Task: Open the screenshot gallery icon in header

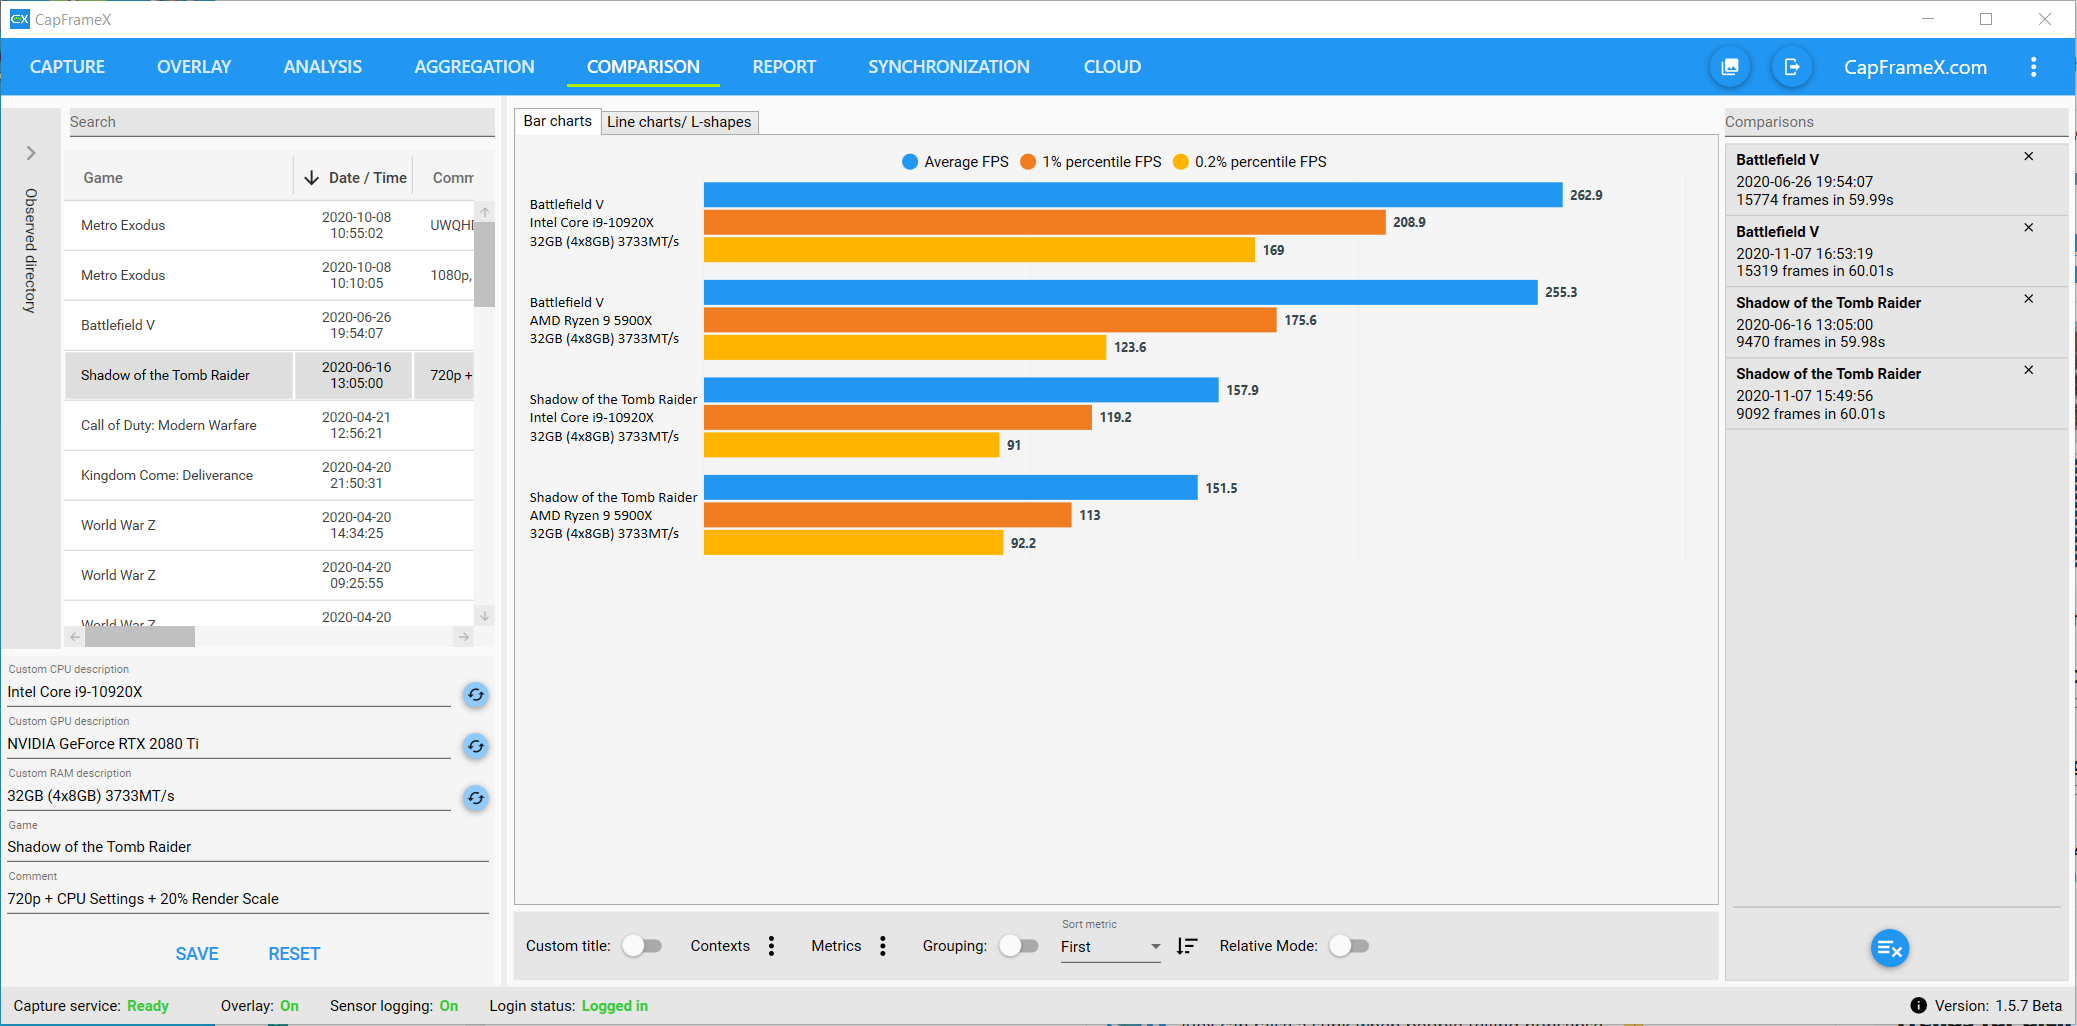Action: point(1730,67)
